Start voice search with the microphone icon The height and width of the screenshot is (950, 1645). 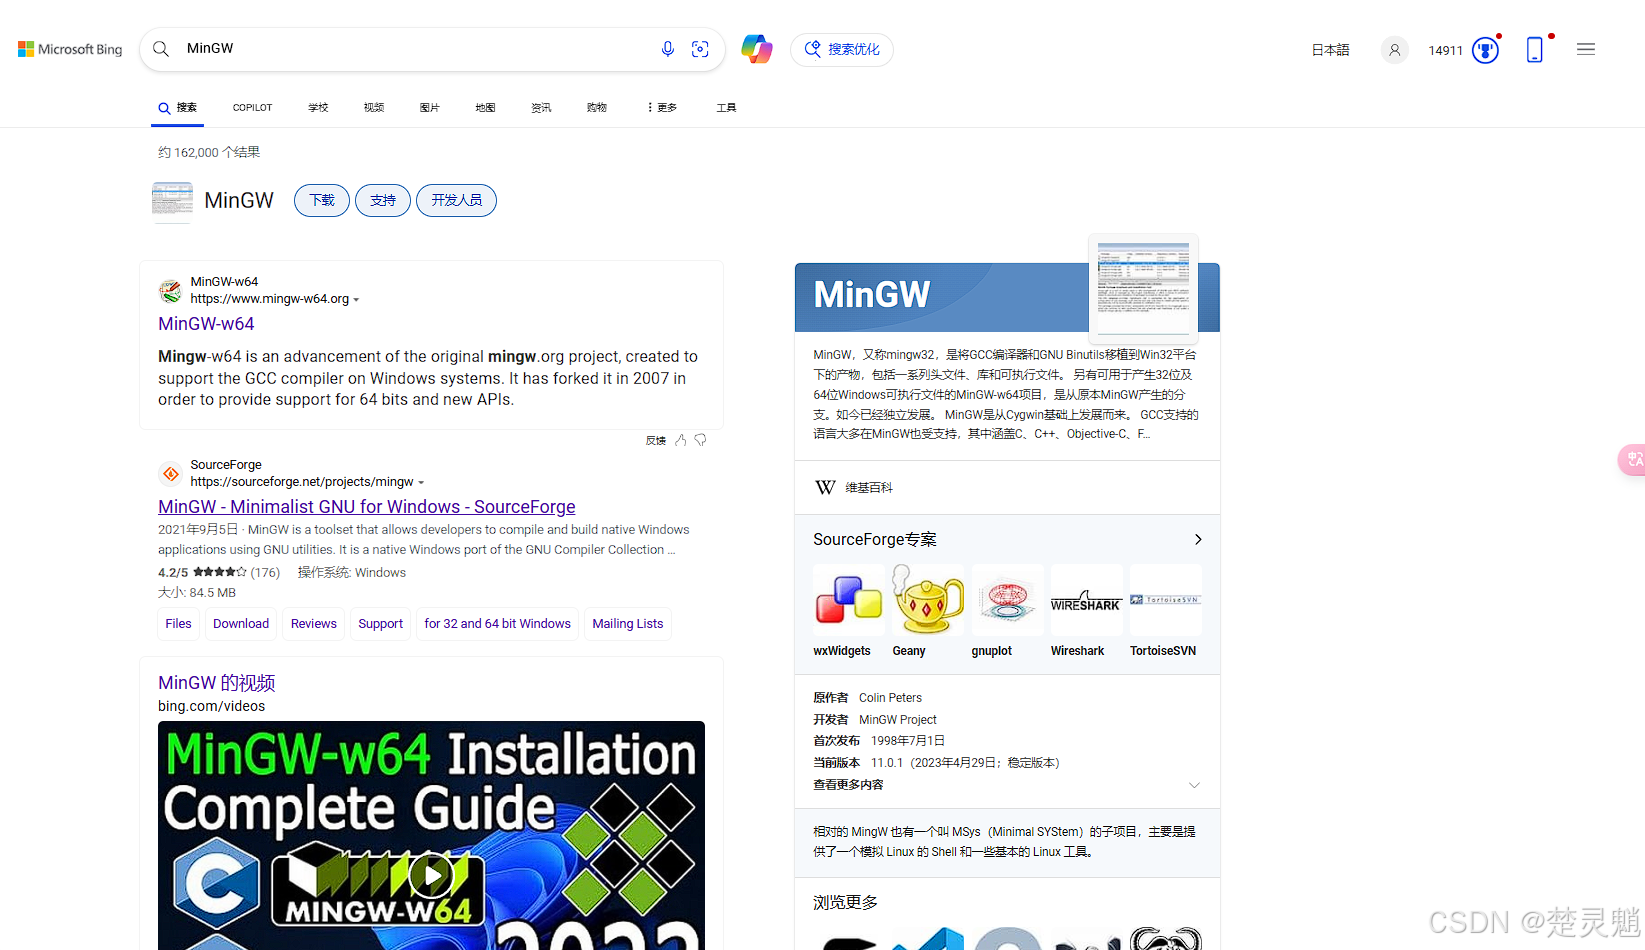coord(668,49)
